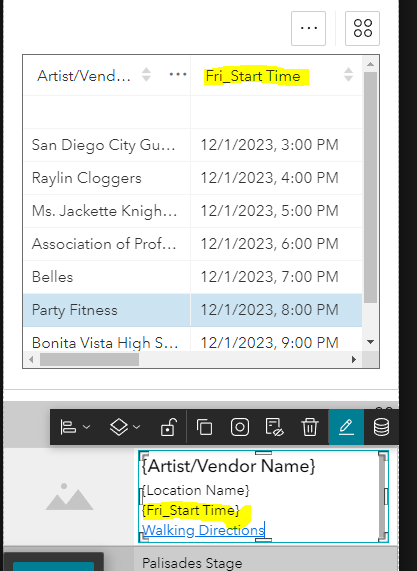Image resolution: width=417 pixels, height=571 pixels.
Task: Expand the layer arrange dropdown
Action: pyautogui.click(x=125, y=426)
